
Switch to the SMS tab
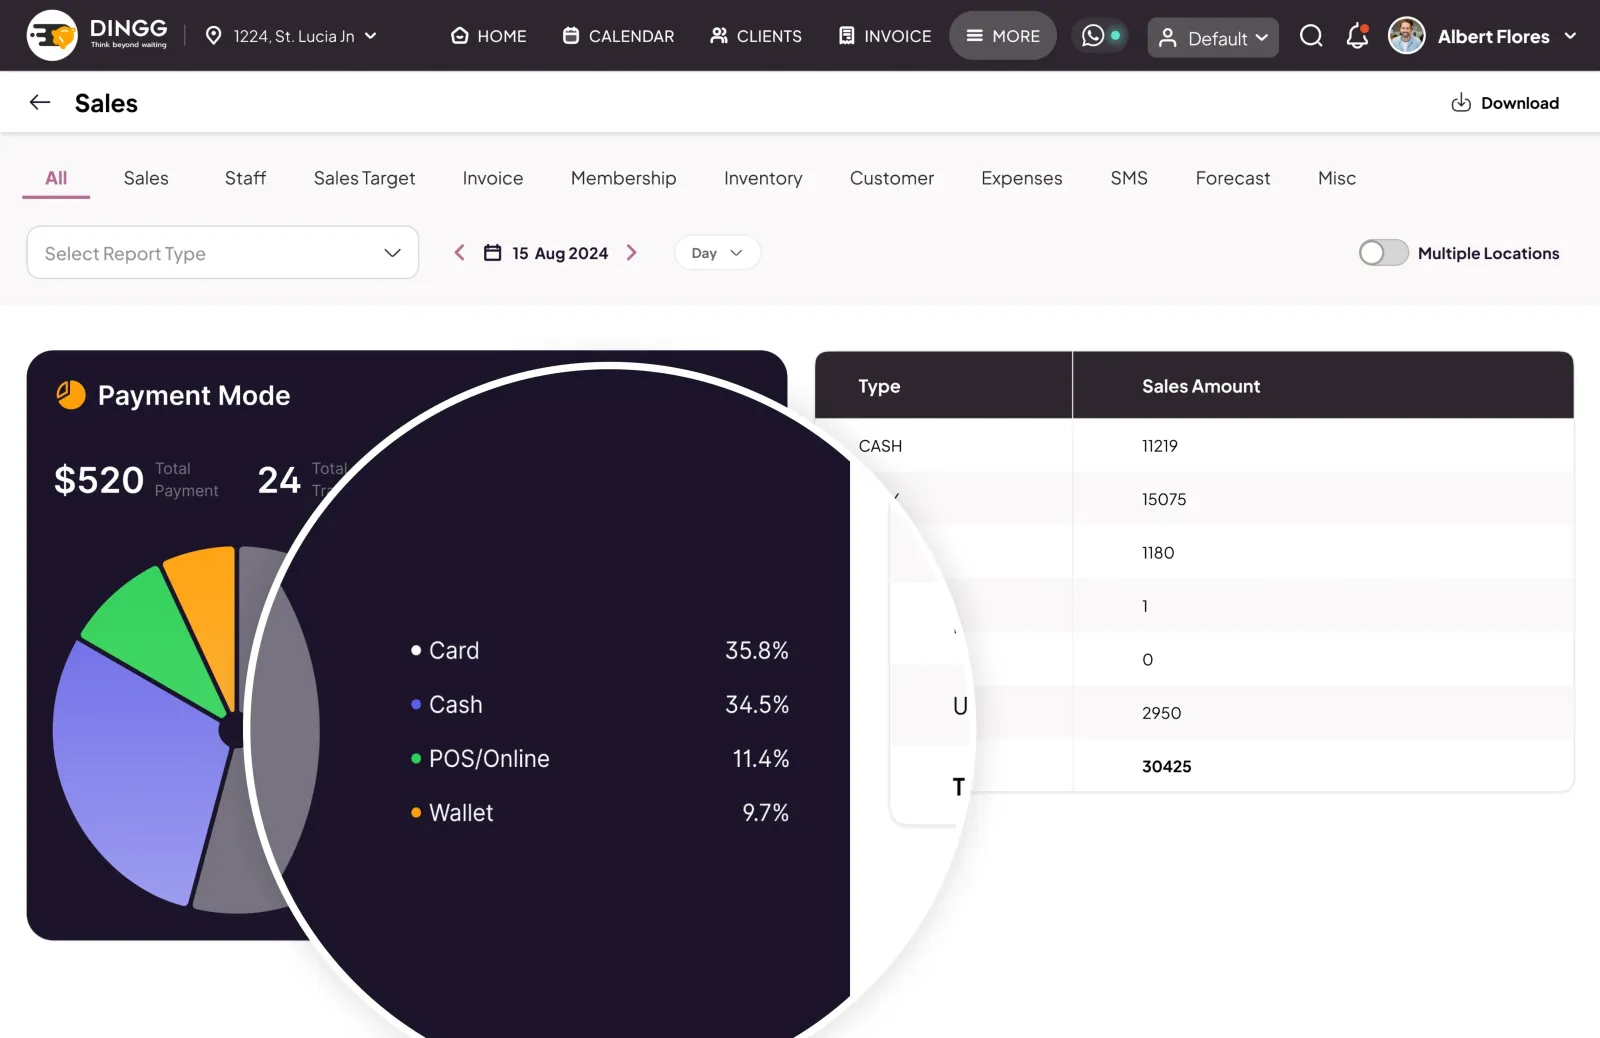click(1129, 178)
